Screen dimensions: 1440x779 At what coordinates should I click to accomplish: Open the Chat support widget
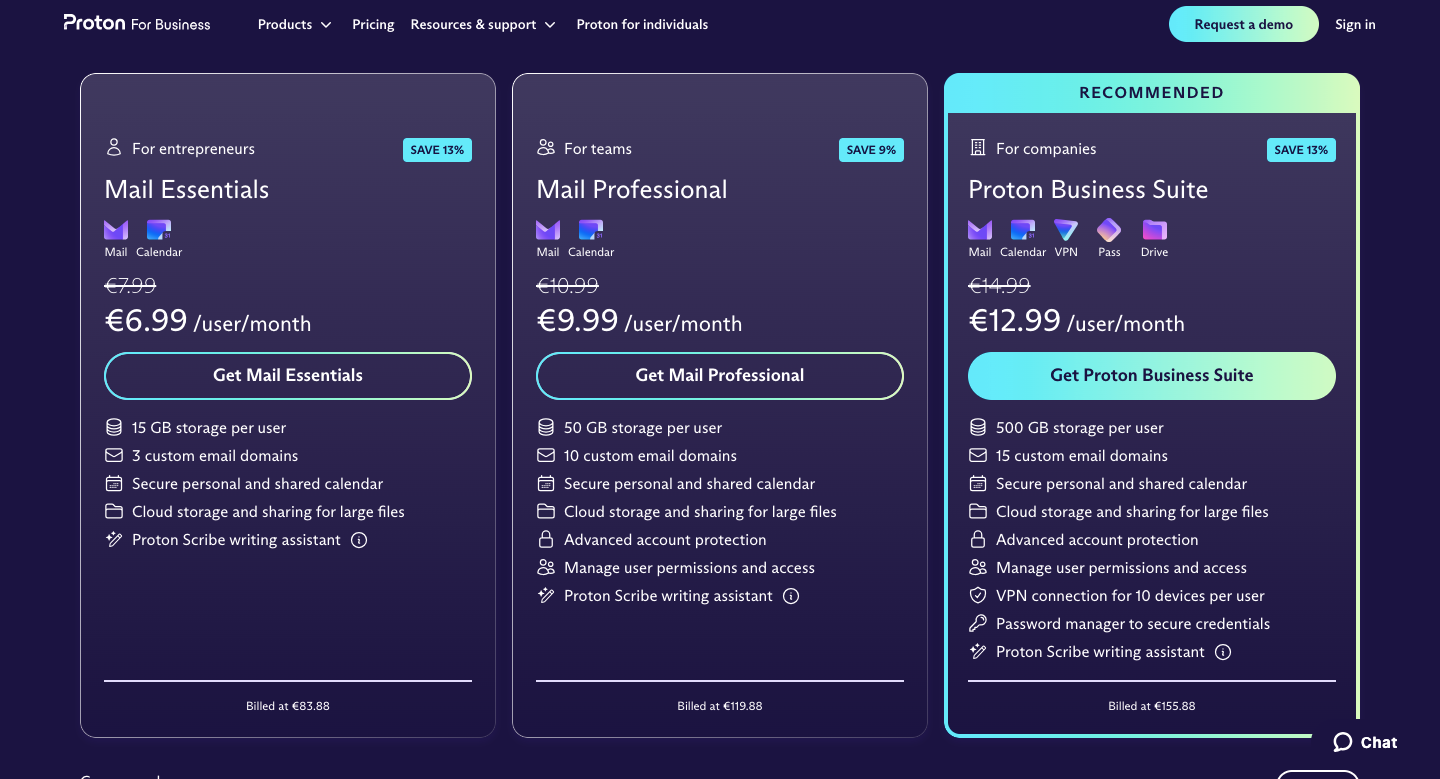click(1365, 742)
